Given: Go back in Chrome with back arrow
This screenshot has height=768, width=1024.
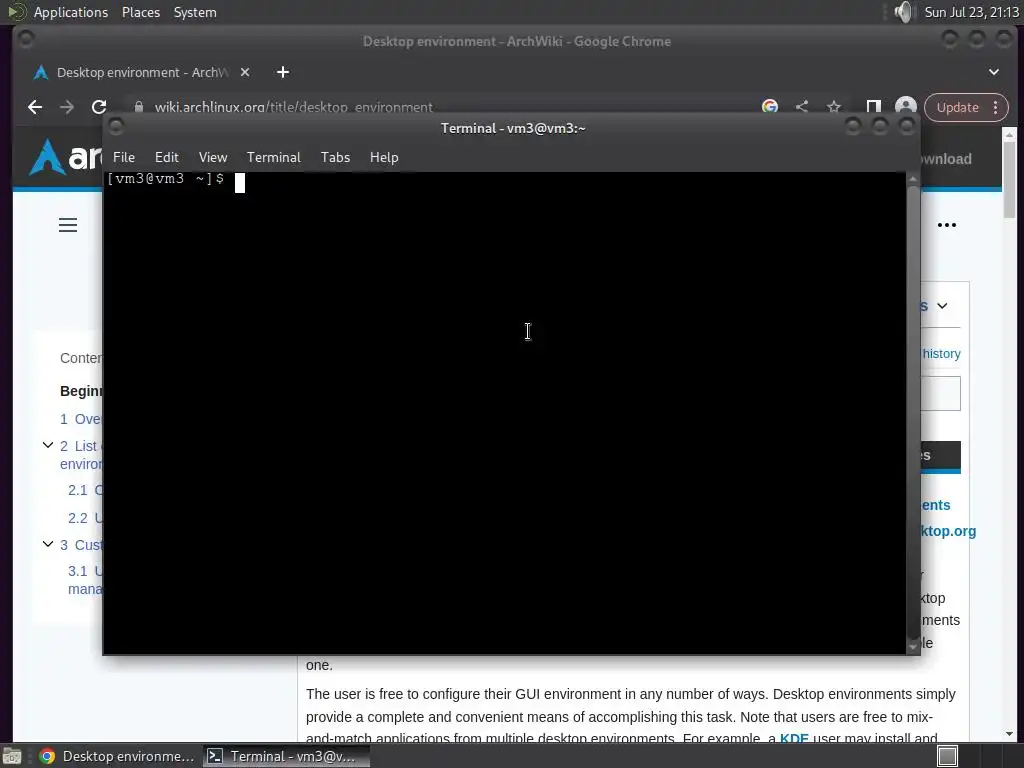Looking at the screenshot, I should (35, 107).
